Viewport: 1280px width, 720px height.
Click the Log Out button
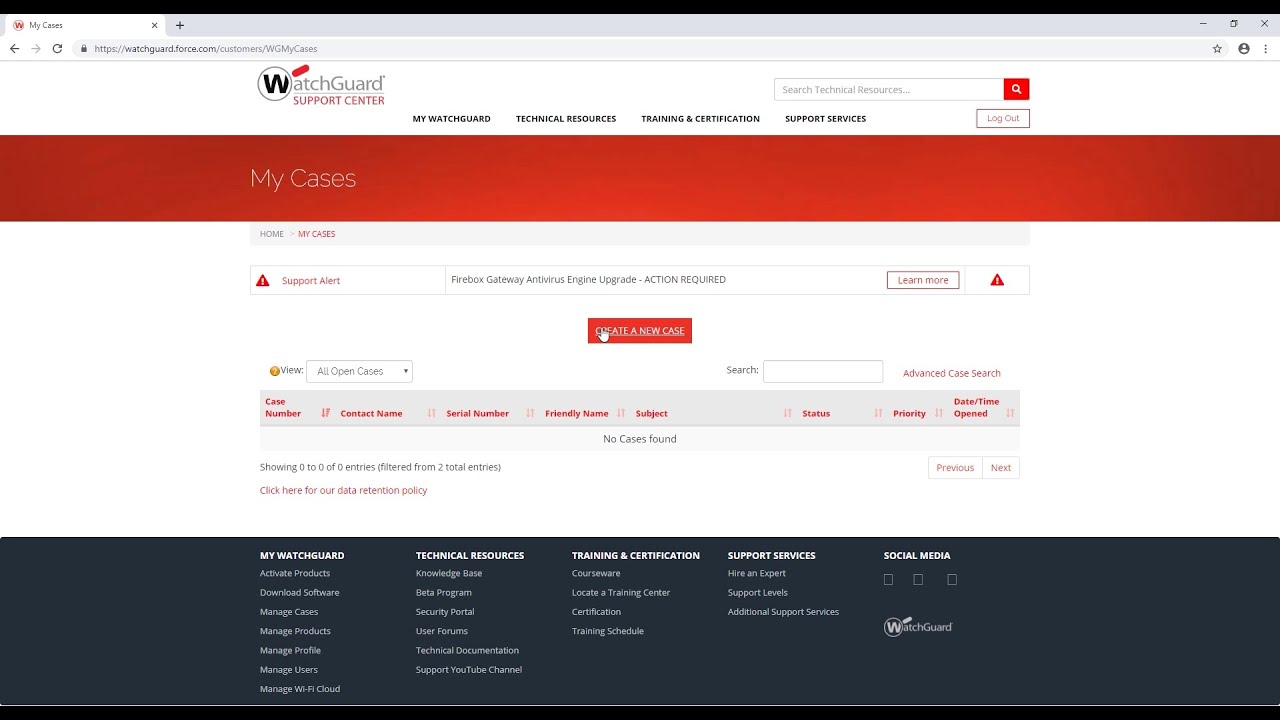(x=1003, y=118)
